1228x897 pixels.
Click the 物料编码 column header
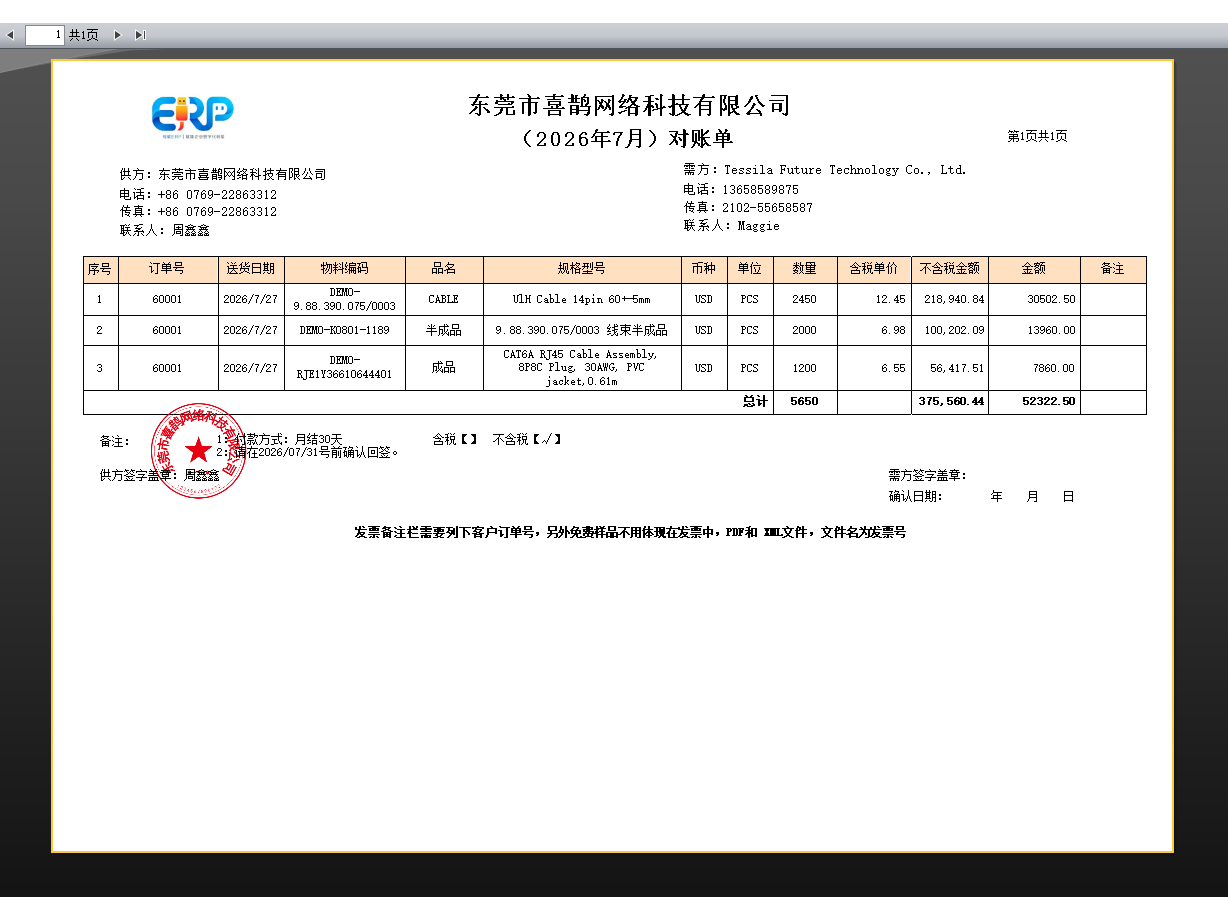[x=345, y=269]
